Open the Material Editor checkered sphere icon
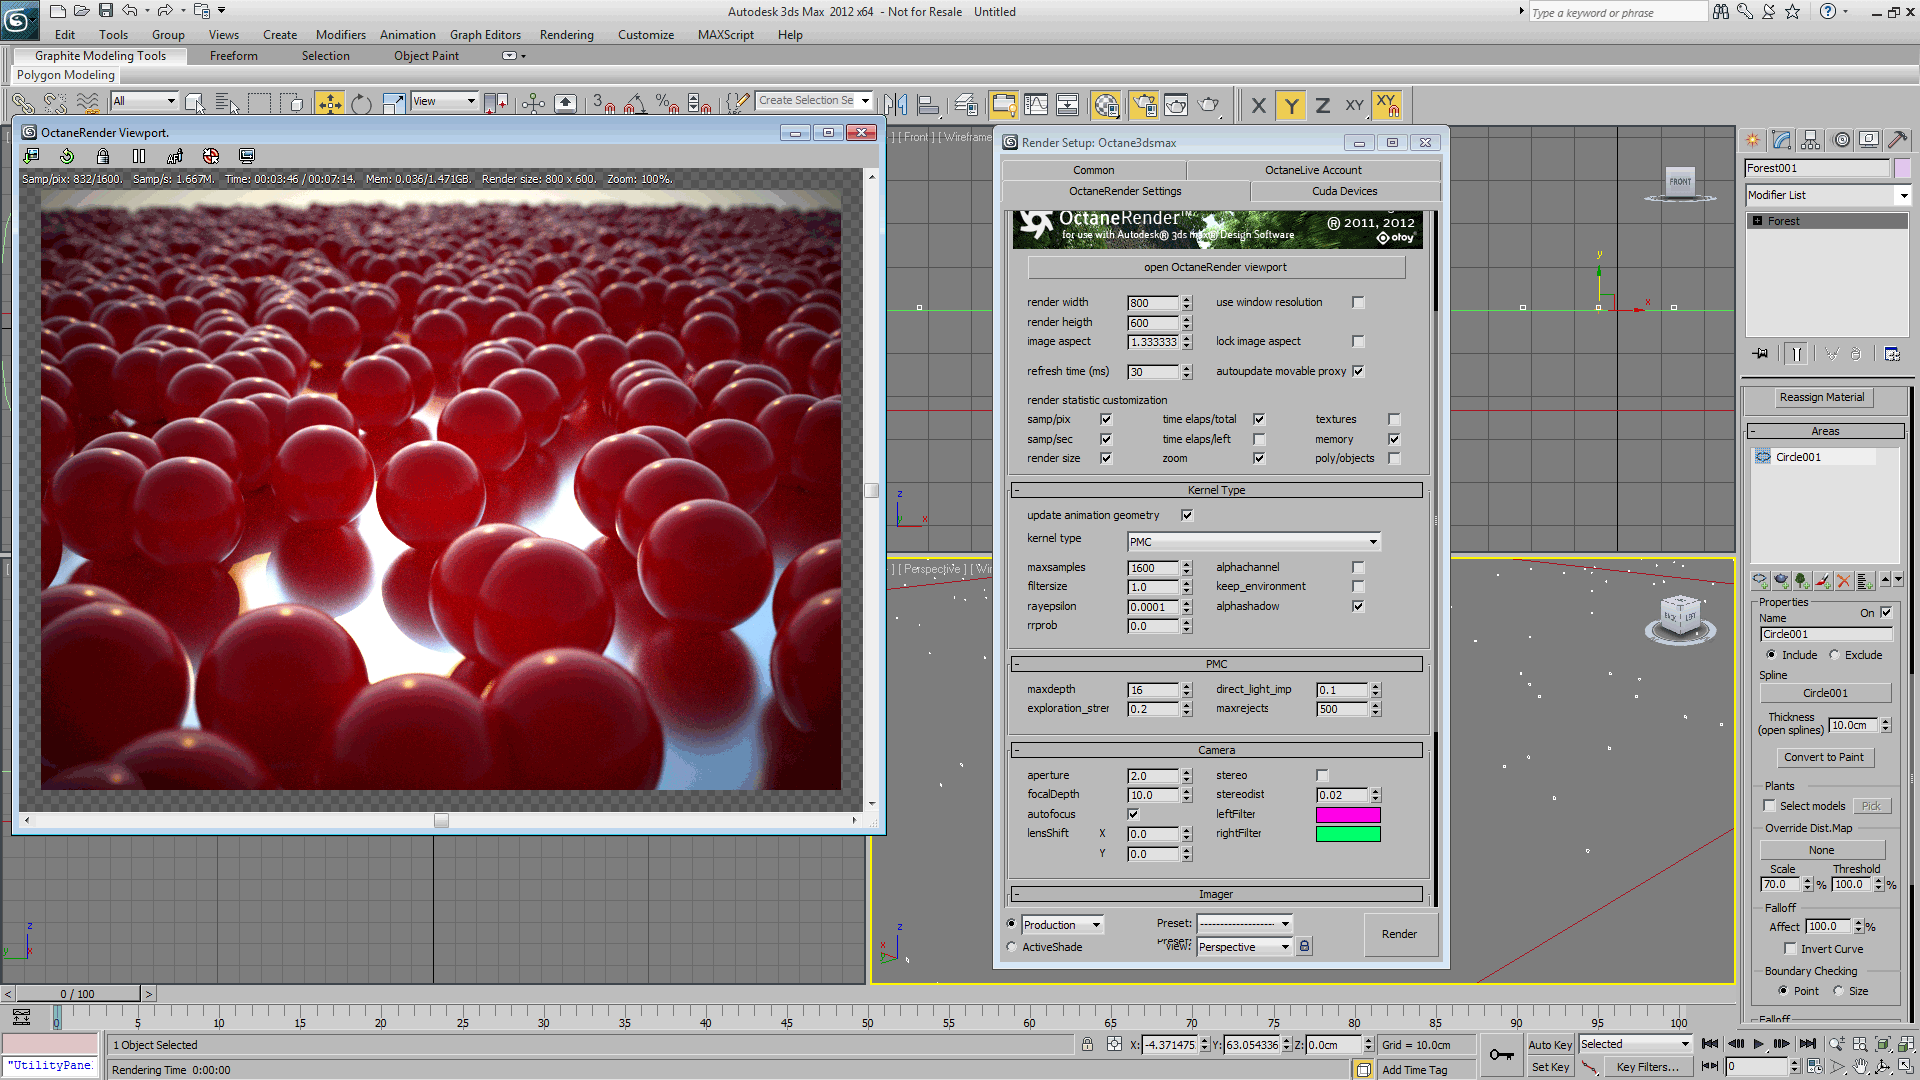The image size is (1920, 1080). coord(1106,104)
